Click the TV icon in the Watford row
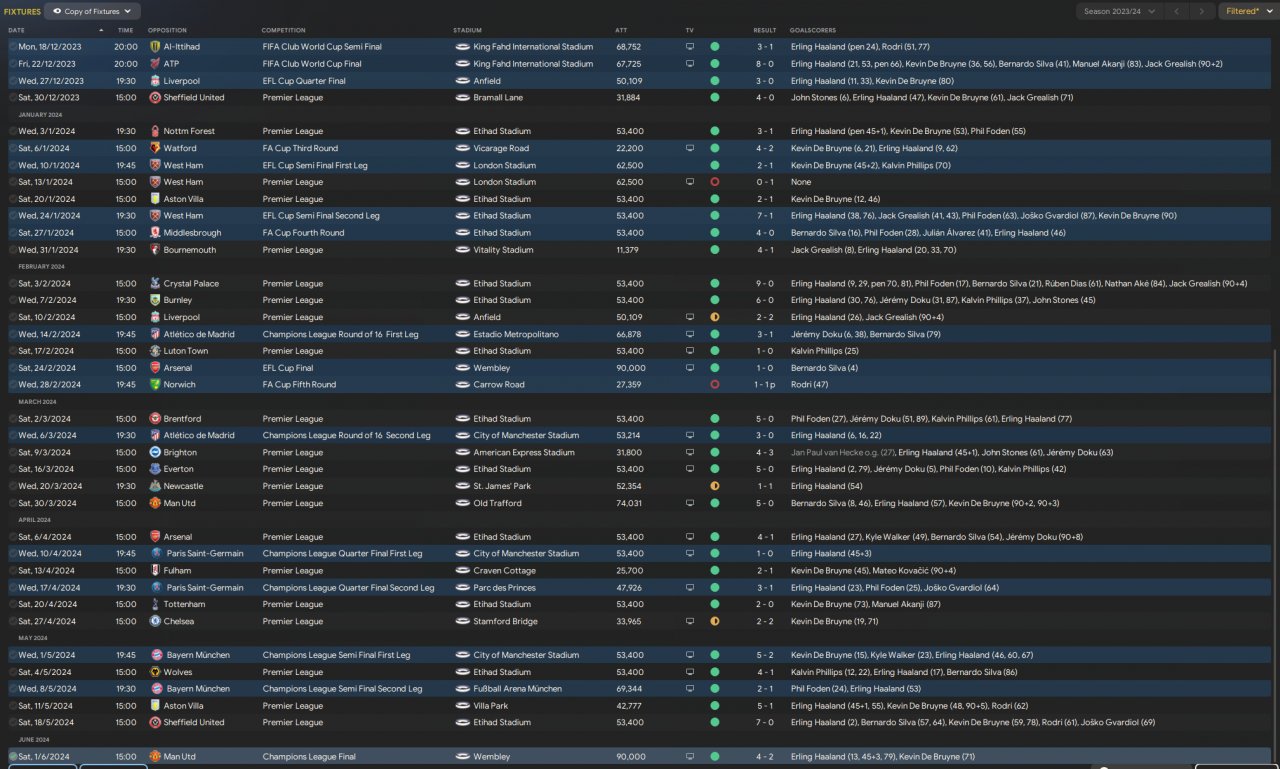 click(x=690, y=148)
